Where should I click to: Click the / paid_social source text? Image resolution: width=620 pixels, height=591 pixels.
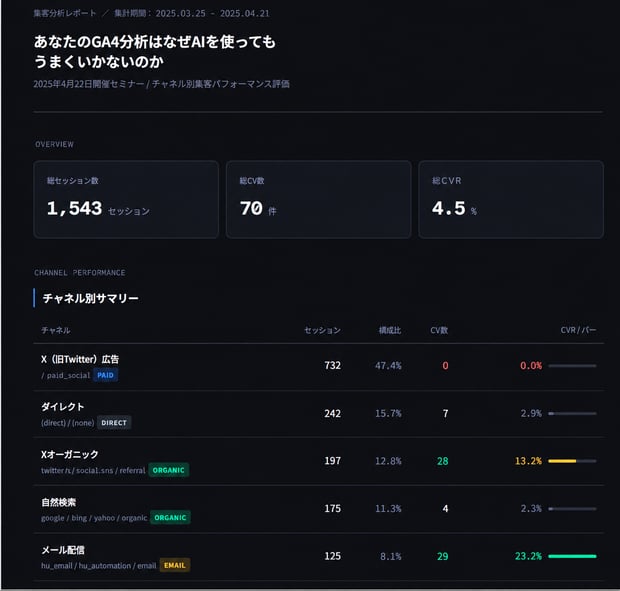(x=66, y=376)
